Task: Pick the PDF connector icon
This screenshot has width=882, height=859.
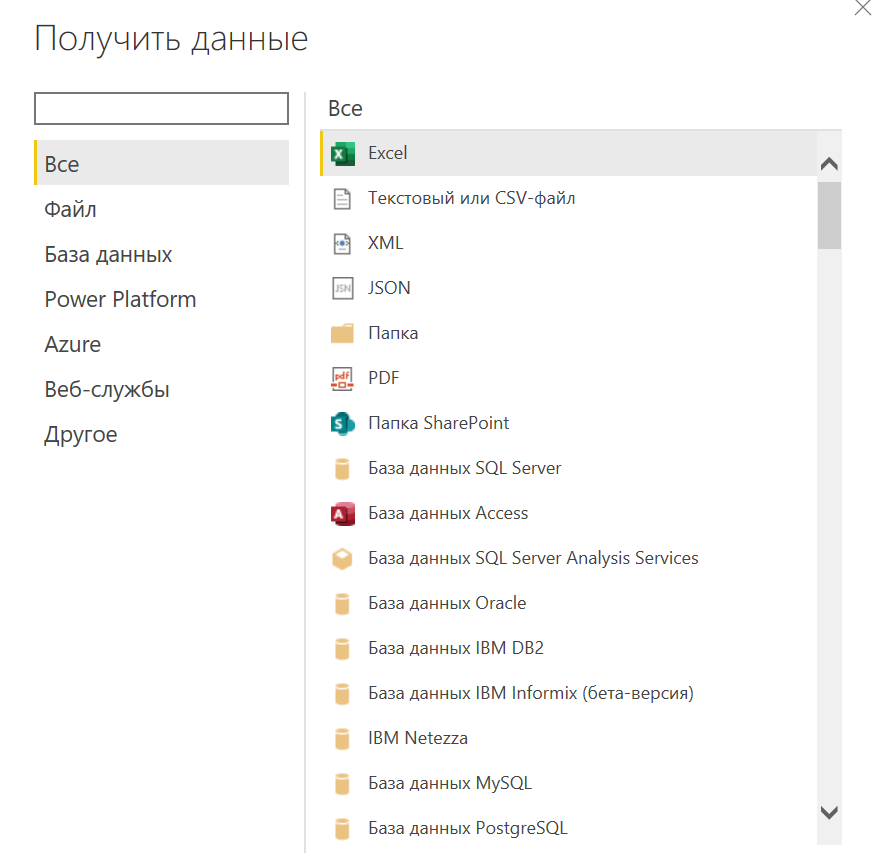Action: click(342, 379)
